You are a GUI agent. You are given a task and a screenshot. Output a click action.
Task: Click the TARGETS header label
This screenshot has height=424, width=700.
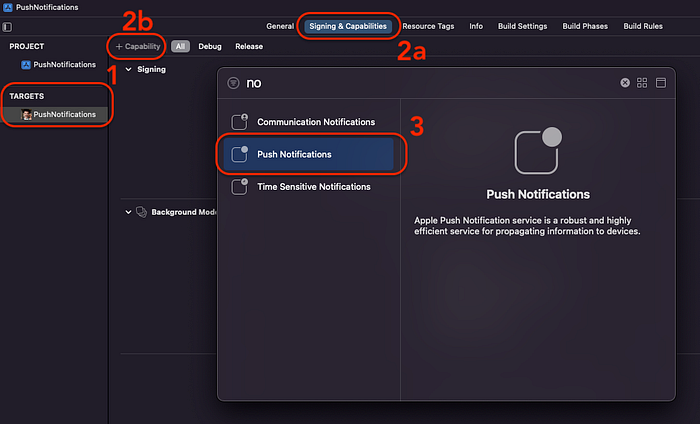(27, 96)
